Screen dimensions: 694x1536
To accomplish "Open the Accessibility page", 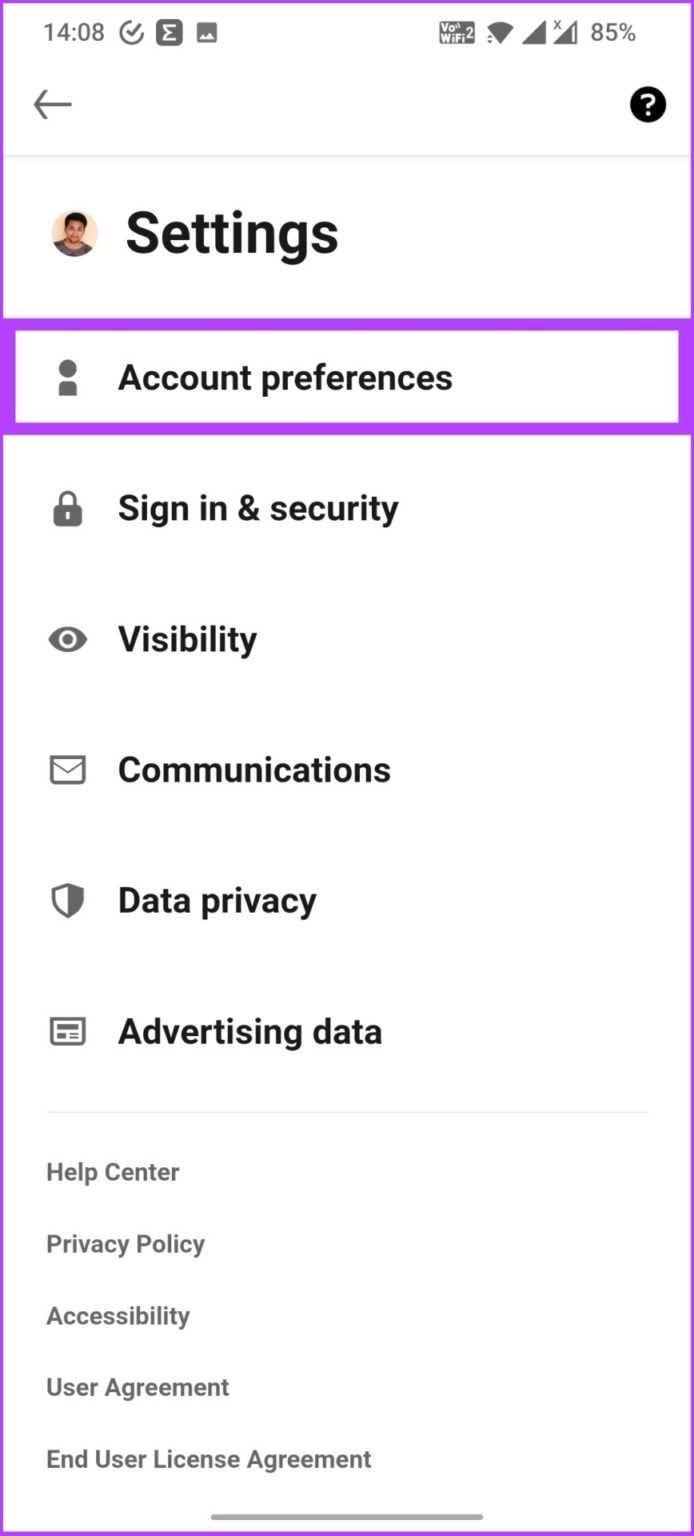I will [118, 1315].
